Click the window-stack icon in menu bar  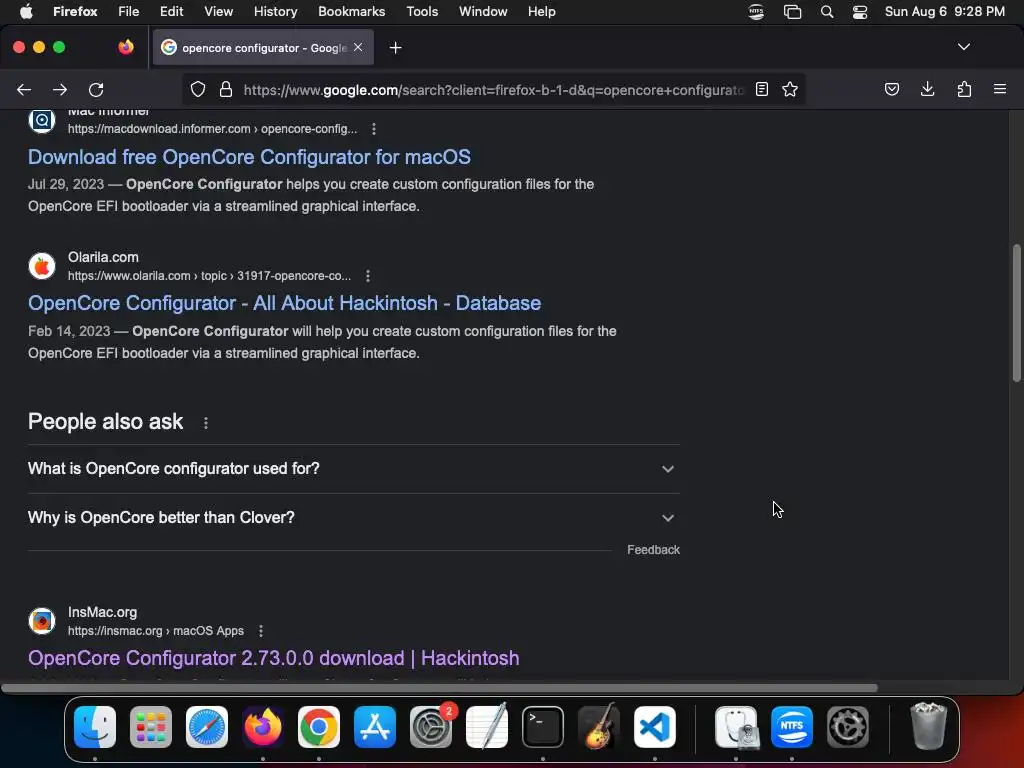792,12
